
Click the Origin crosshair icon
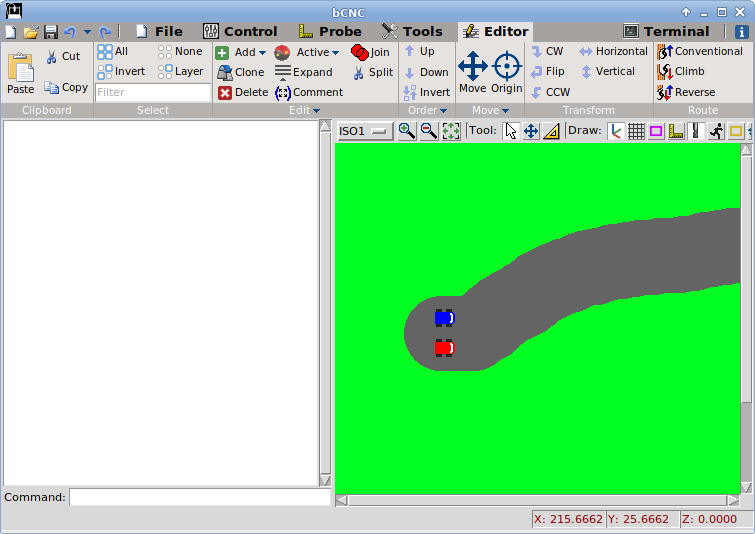point(507,67)
